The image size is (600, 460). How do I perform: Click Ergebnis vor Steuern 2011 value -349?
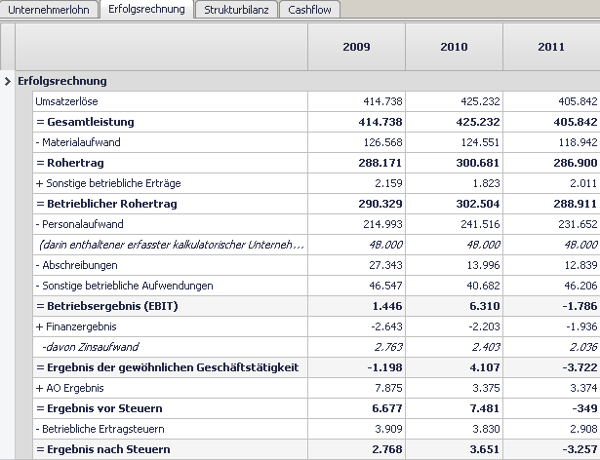pos(584,408)
